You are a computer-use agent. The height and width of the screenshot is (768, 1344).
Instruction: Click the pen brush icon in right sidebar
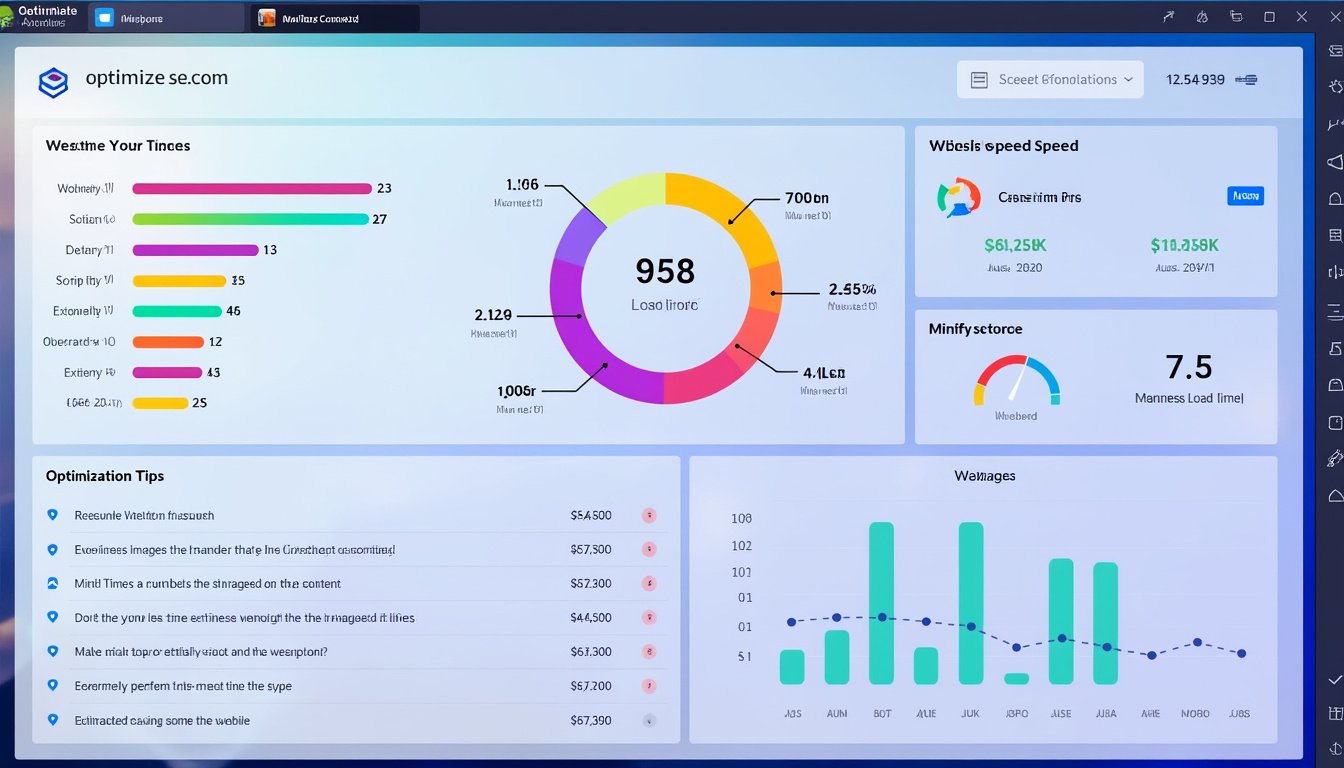(1335, 459)
